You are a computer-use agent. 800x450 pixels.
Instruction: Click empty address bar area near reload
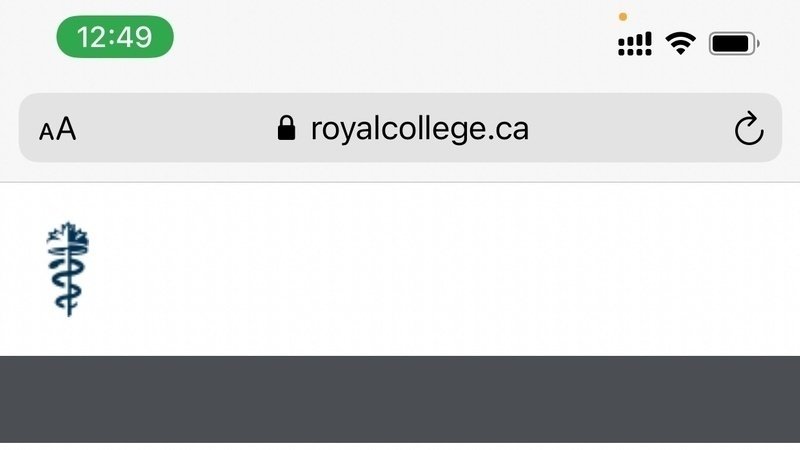coord(633,128)
